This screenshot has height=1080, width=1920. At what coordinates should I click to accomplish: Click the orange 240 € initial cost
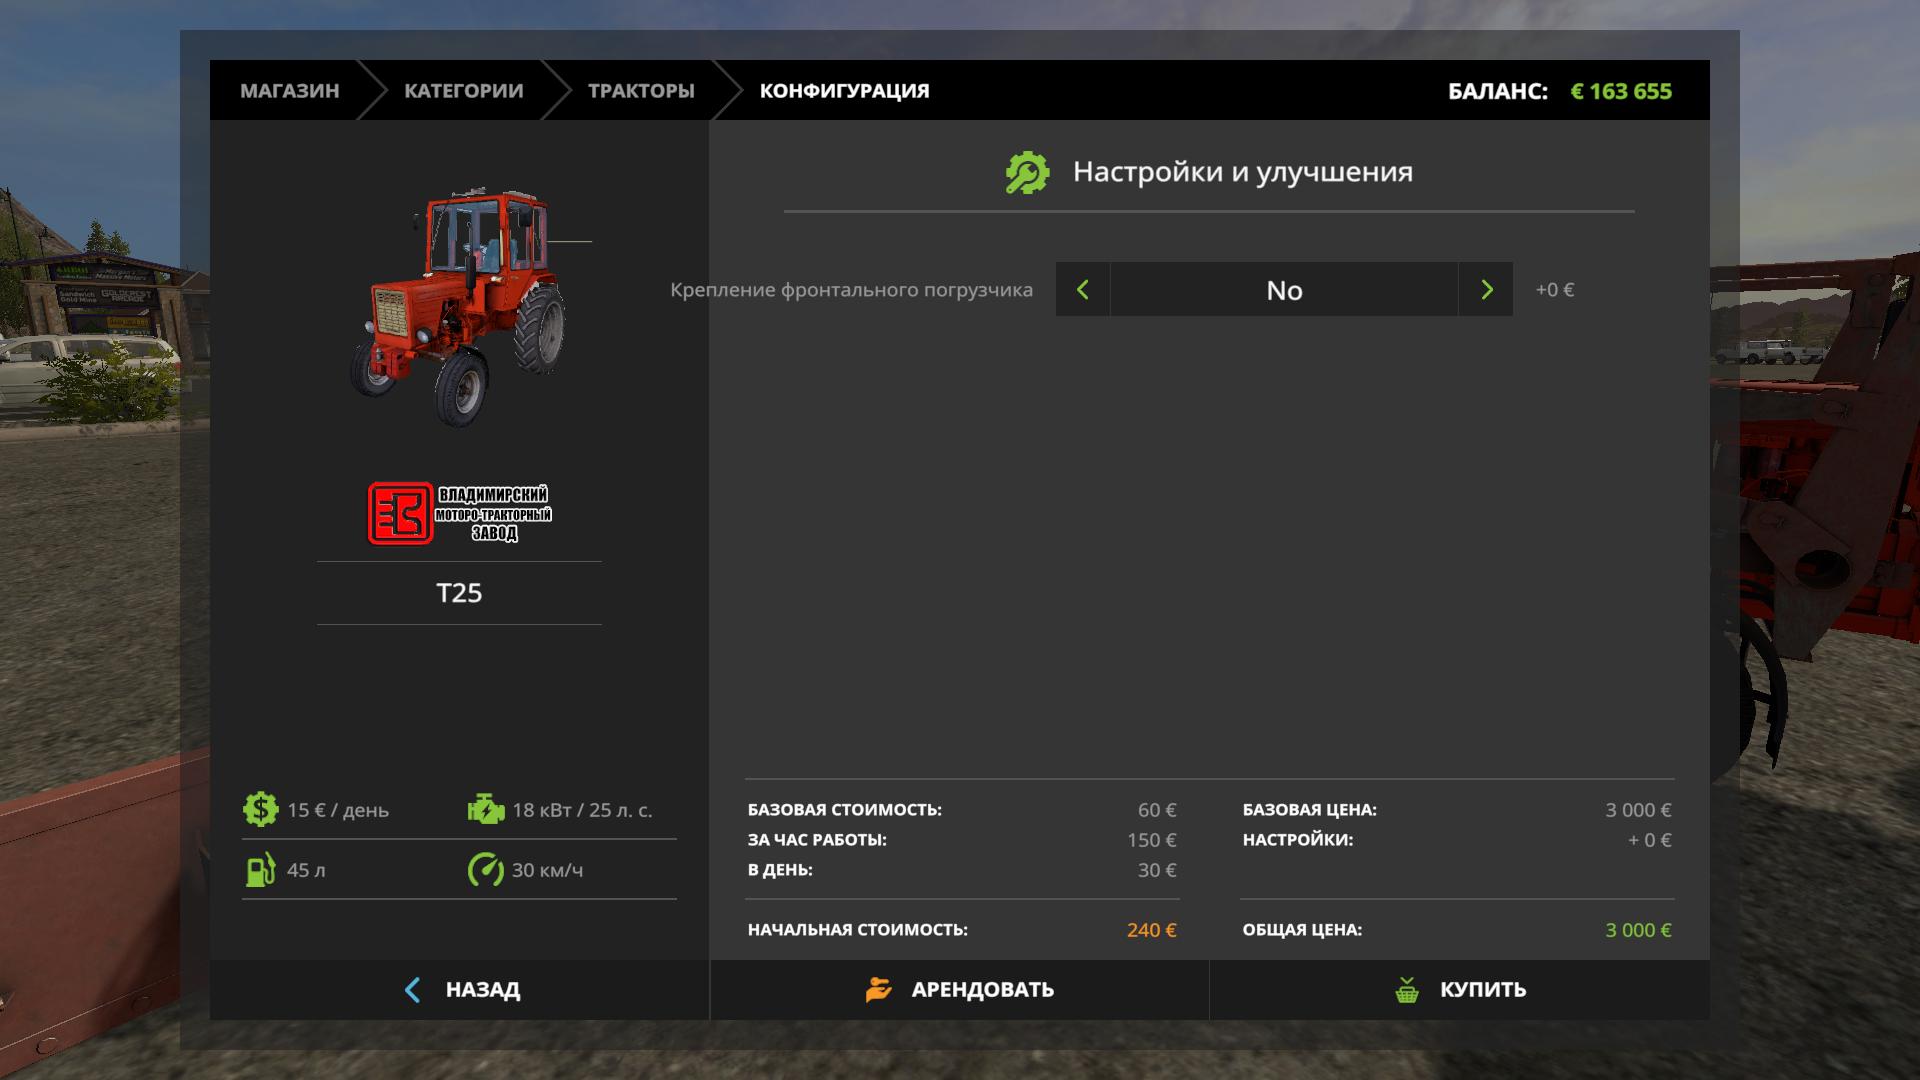(1151, 930)
